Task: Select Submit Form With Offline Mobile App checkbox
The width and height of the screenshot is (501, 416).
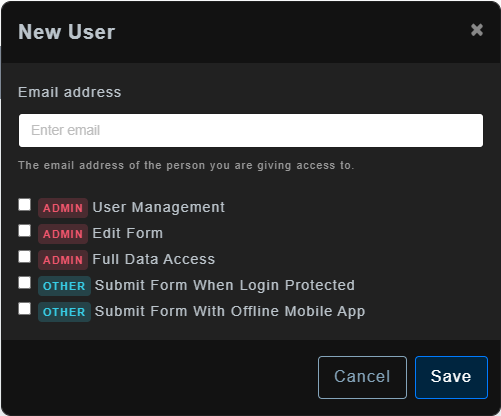Action: coord(25,309)
